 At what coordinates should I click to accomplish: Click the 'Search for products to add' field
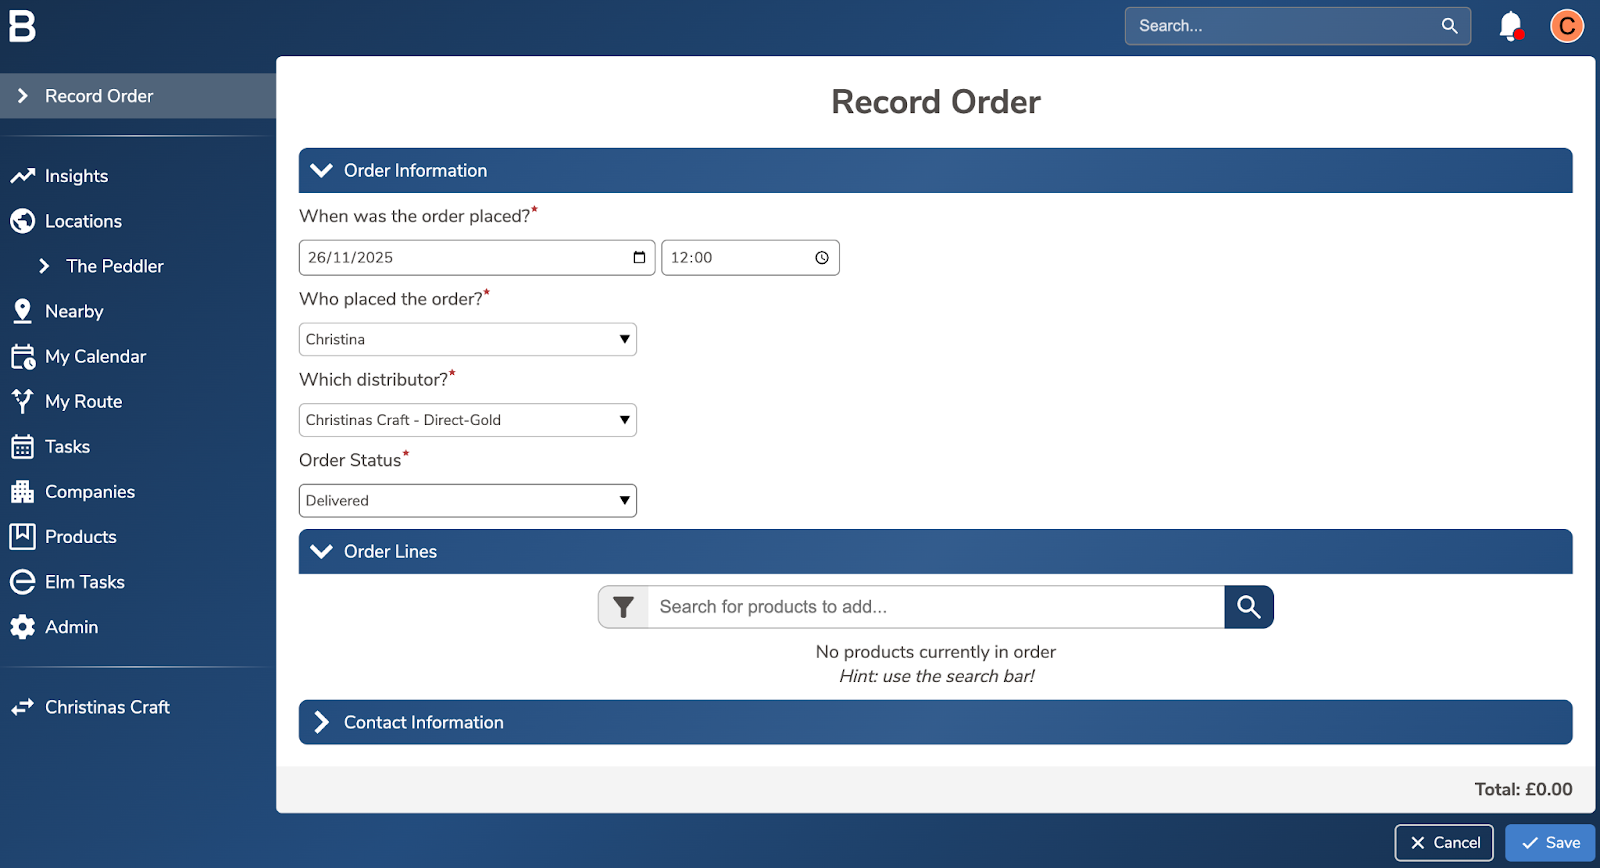(x=935, y=607)
